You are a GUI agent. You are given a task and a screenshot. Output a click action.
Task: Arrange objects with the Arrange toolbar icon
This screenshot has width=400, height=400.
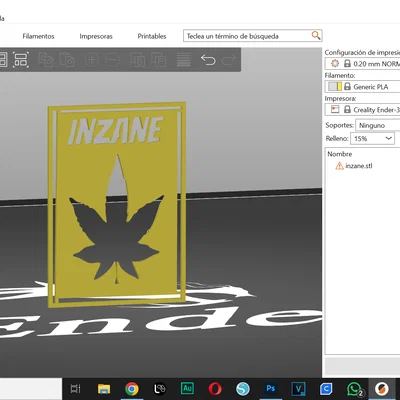coord(21,60)
